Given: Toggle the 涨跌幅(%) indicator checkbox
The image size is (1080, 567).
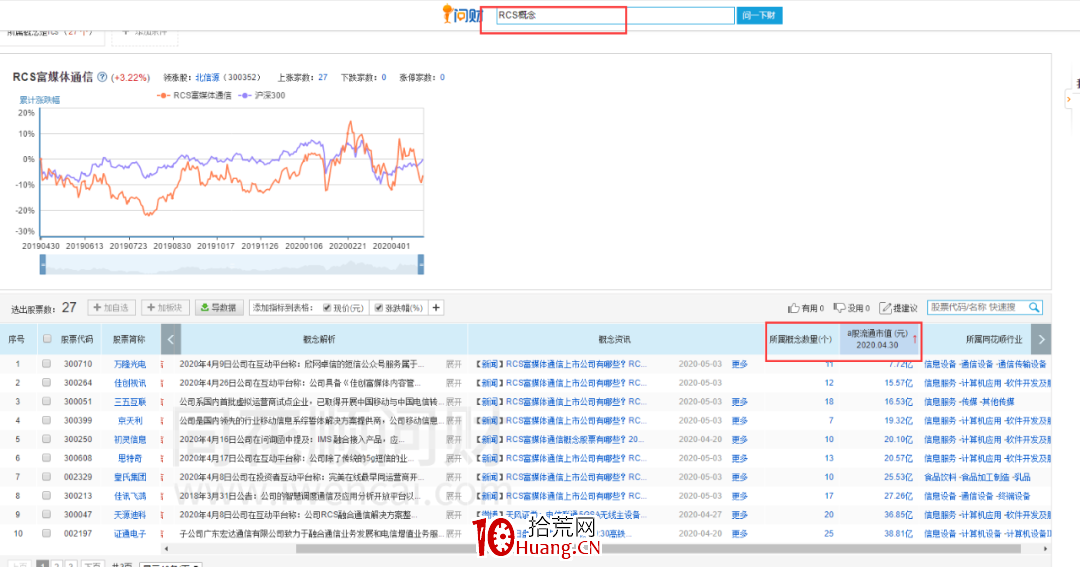Looking at the screenshot, I should pyautogui.click(x=379, y=308).
